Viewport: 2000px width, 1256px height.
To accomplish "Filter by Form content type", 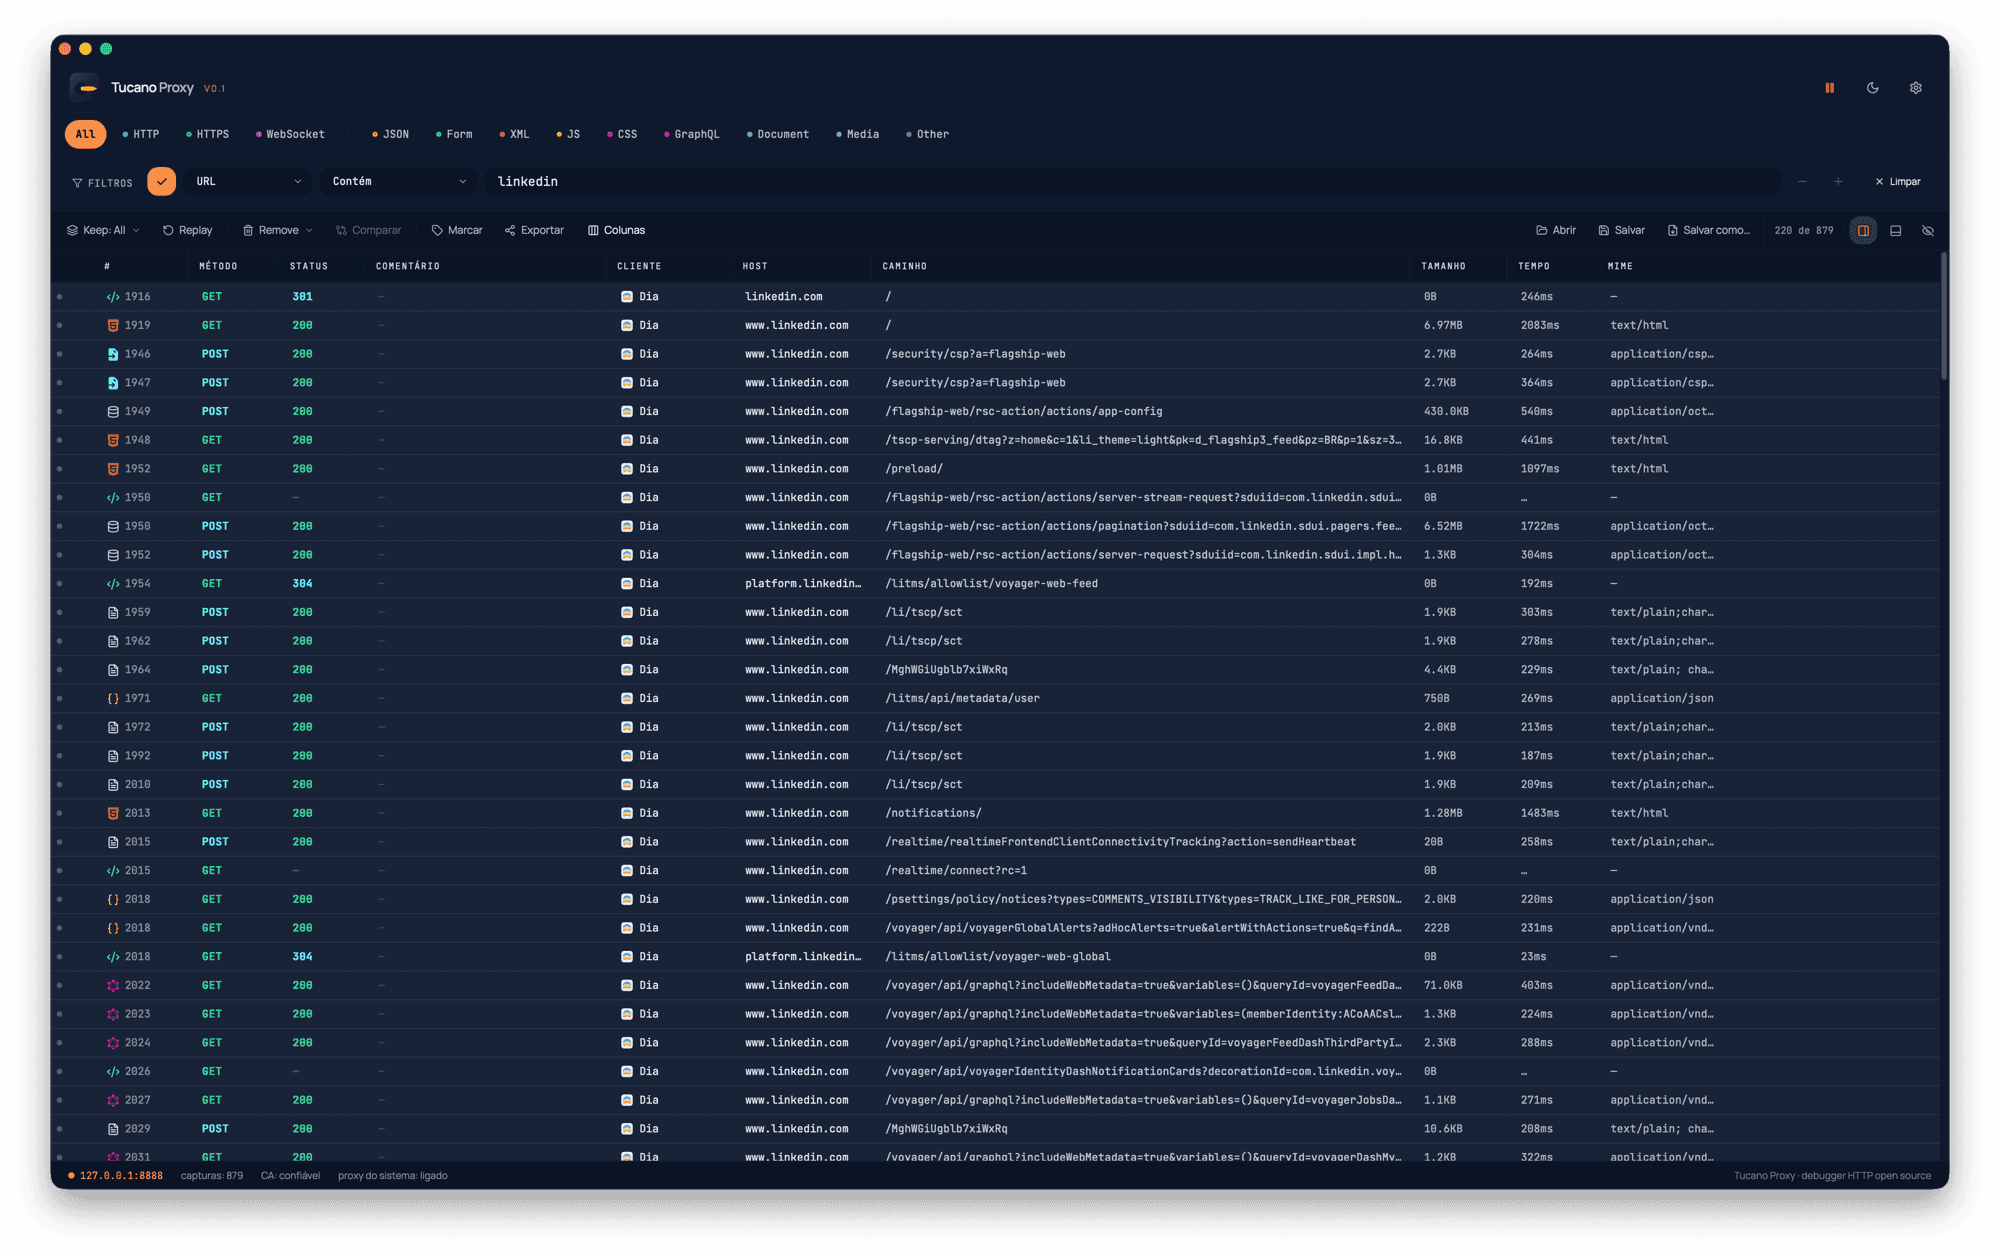I will click(454, 134).
